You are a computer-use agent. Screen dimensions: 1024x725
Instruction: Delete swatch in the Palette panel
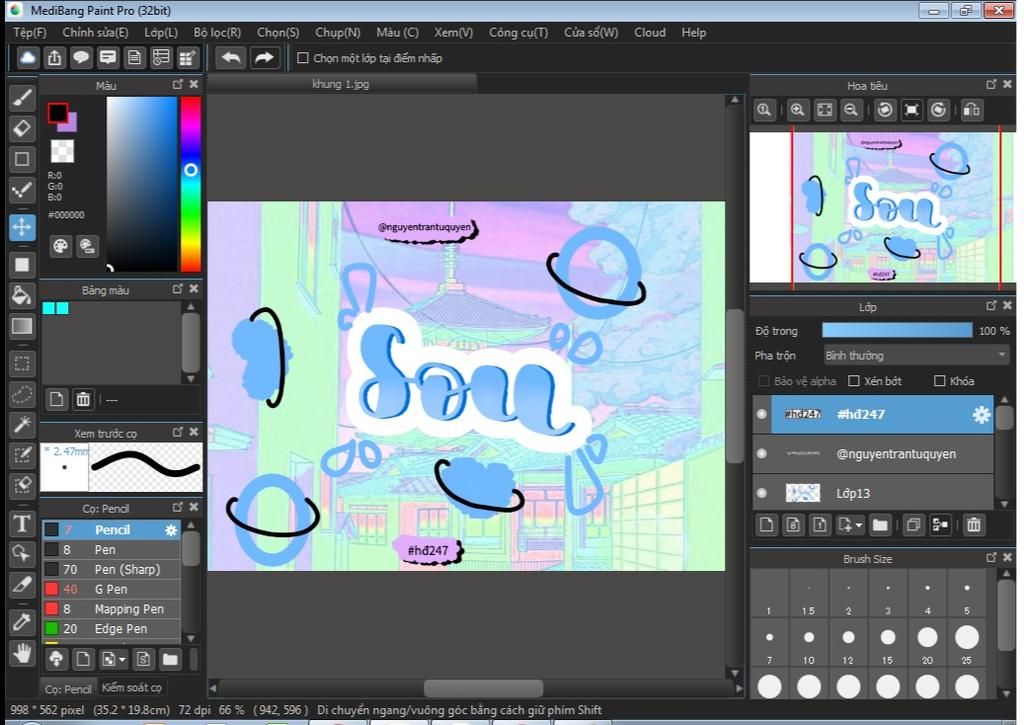(83, 399)
